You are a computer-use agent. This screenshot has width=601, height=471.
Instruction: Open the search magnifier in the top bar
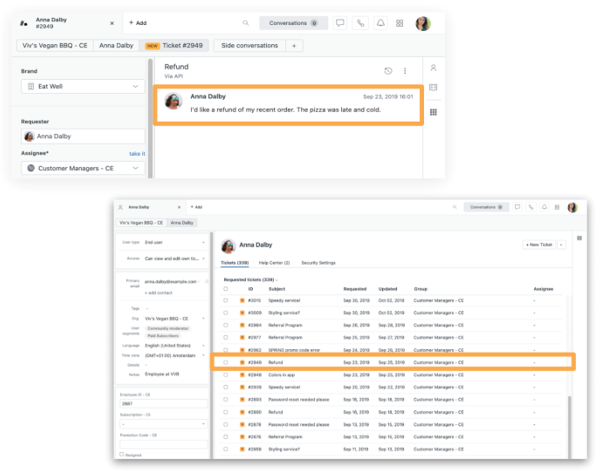point(246,22)
